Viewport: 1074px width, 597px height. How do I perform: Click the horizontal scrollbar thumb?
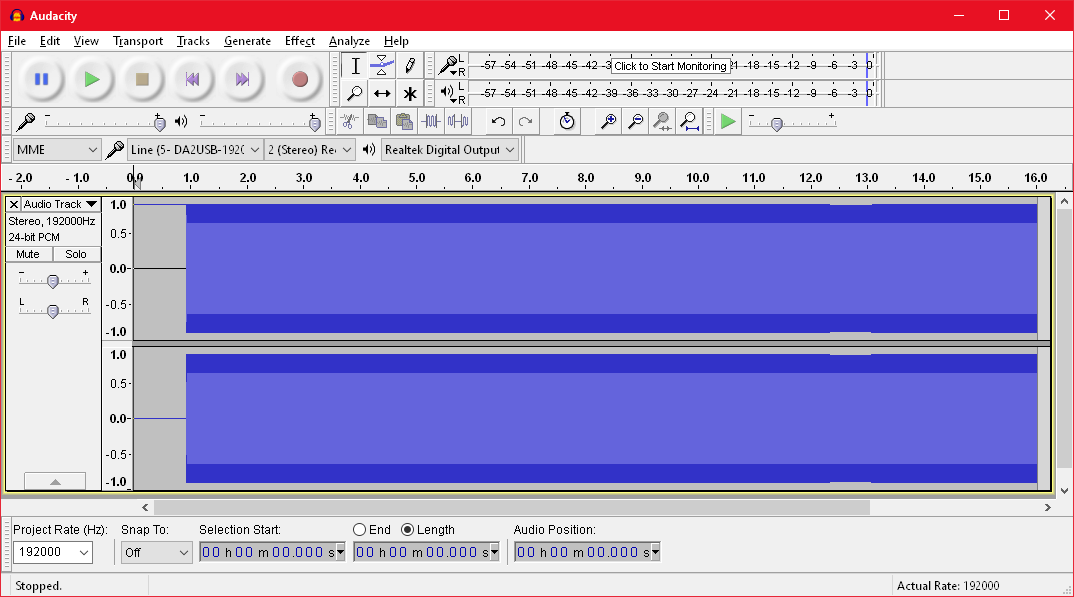[x=512, y=507]
